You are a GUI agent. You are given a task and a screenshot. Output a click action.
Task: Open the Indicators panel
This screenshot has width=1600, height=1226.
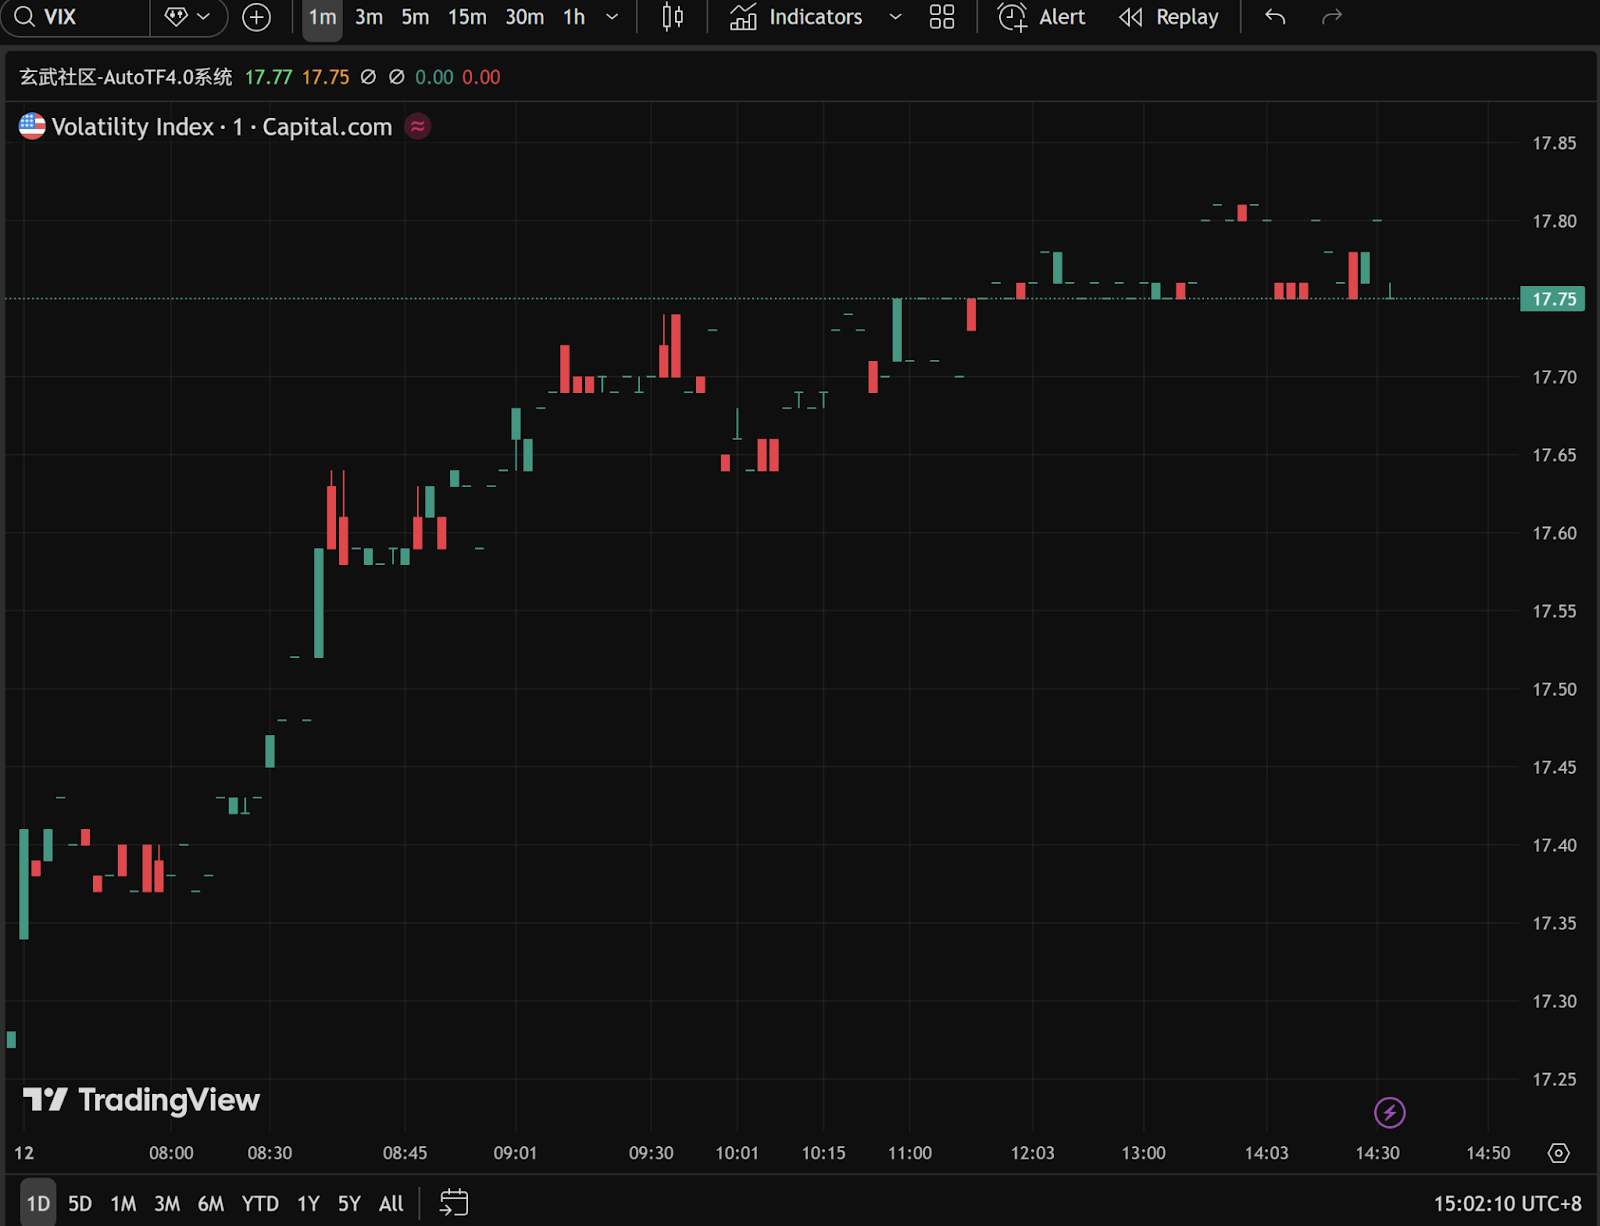click(x=797, y=17)
